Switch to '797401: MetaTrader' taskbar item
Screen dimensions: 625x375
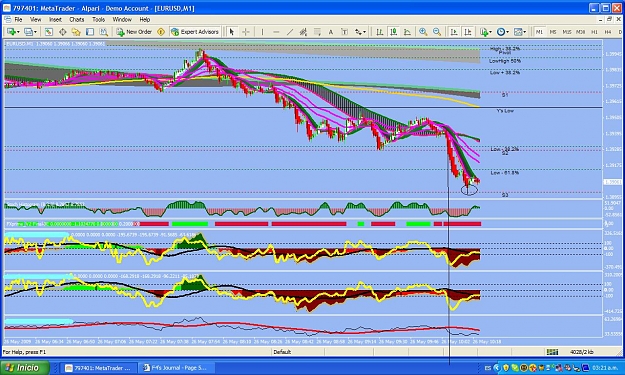click(x=98, y=368)
